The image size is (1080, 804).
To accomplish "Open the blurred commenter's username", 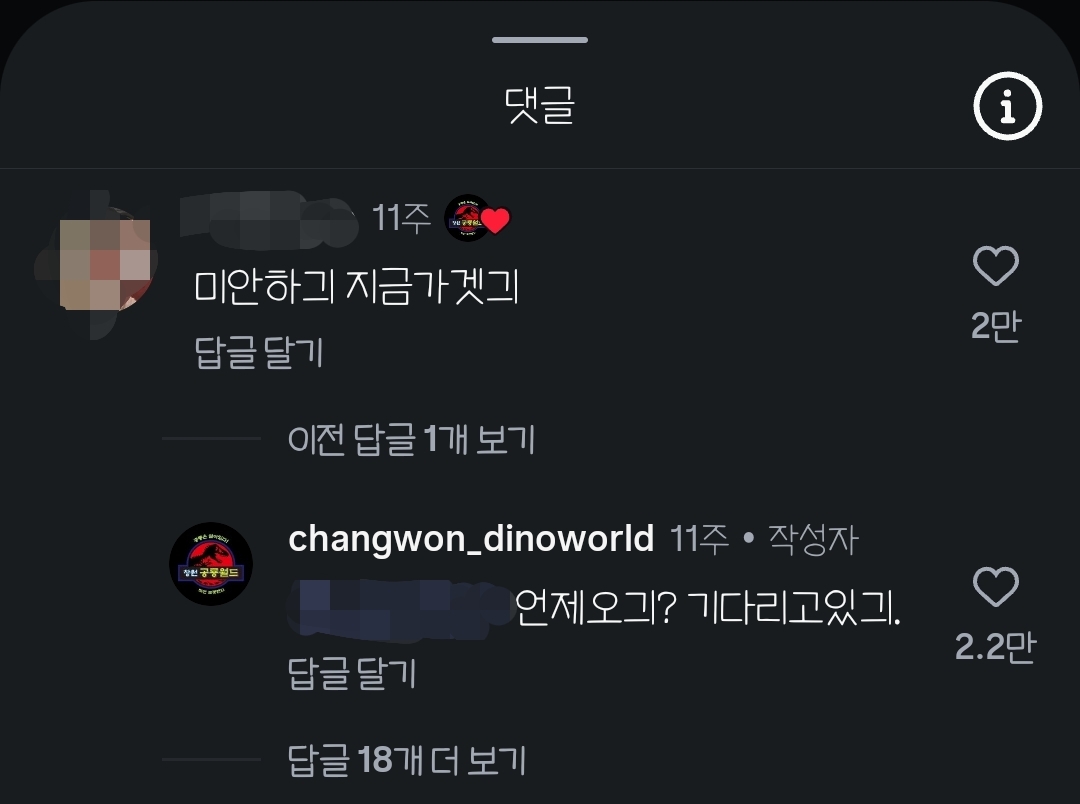I will pyautogui.click(x=269, y=219).
